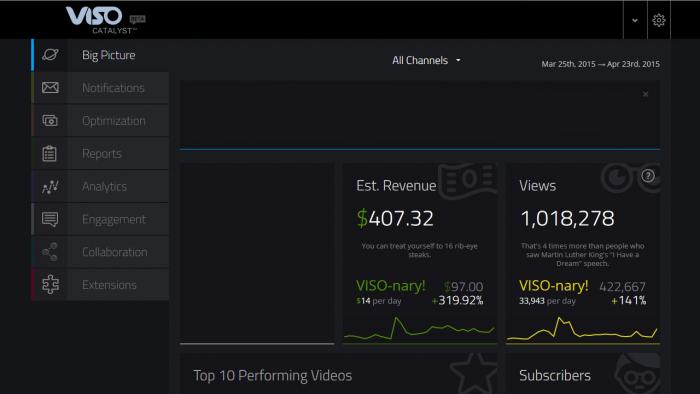Screen dimensions: 700x394
Task: Click the Views help question mark
Action: 648,176
